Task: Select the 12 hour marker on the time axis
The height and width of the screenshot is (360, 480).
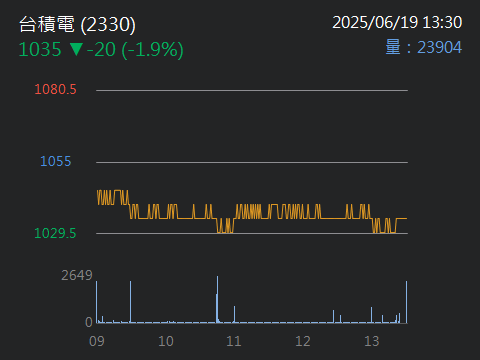Action: point(303,341)
